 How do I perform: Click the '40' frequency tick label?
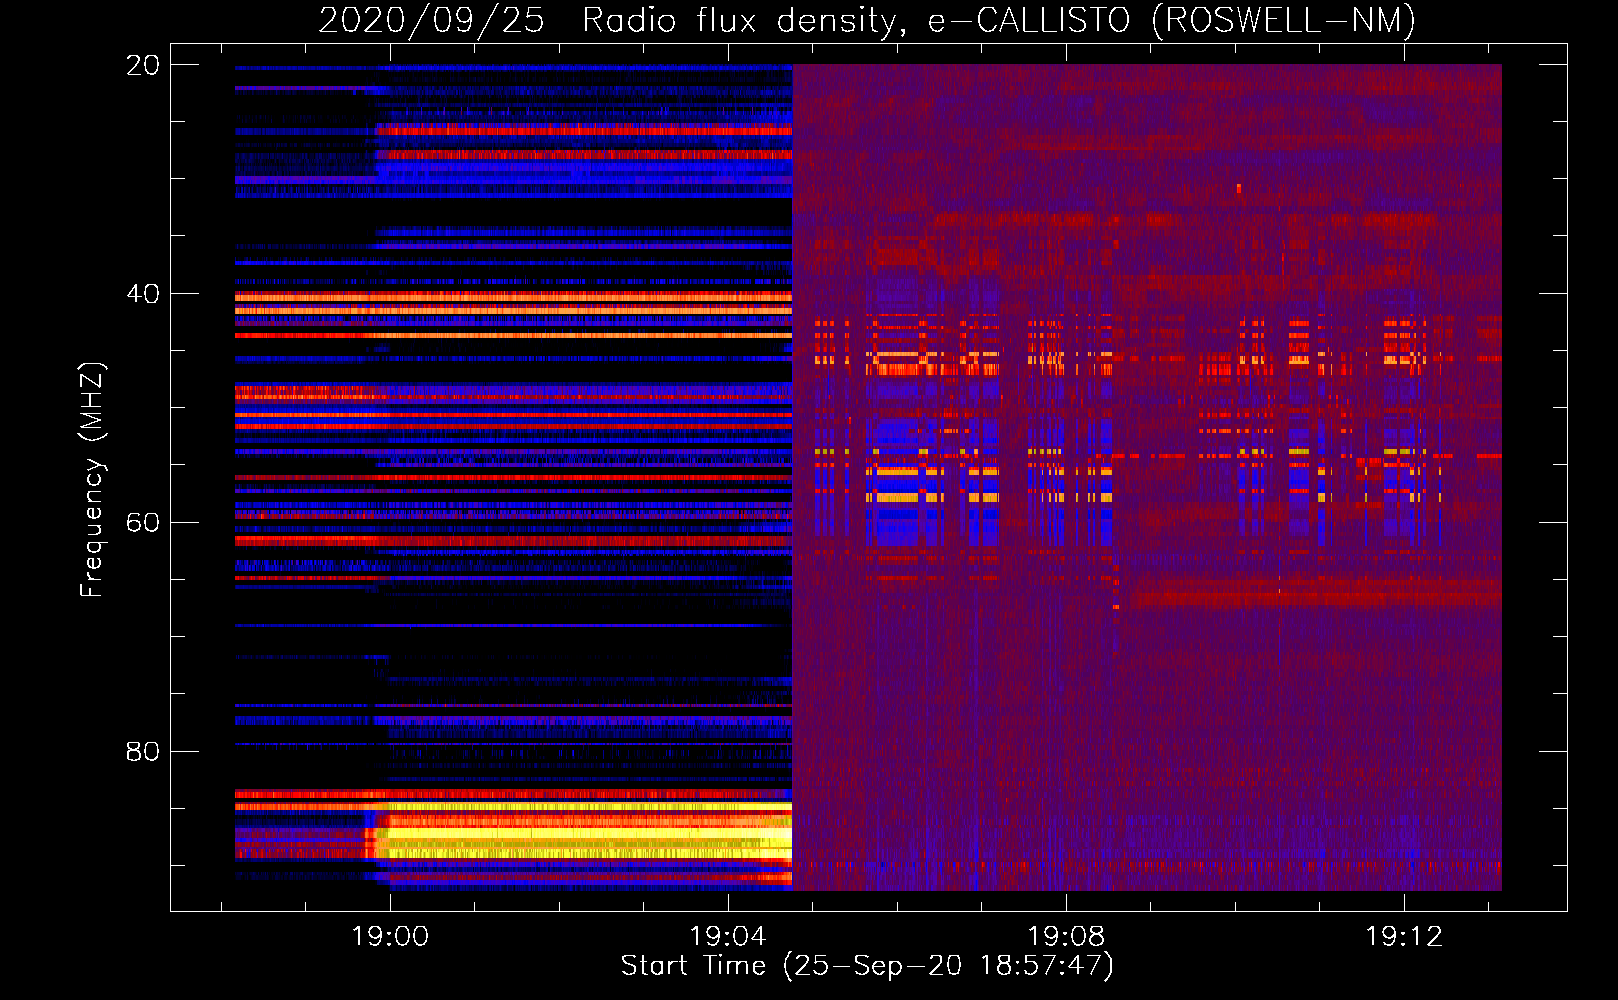click(x=143, y=294)
